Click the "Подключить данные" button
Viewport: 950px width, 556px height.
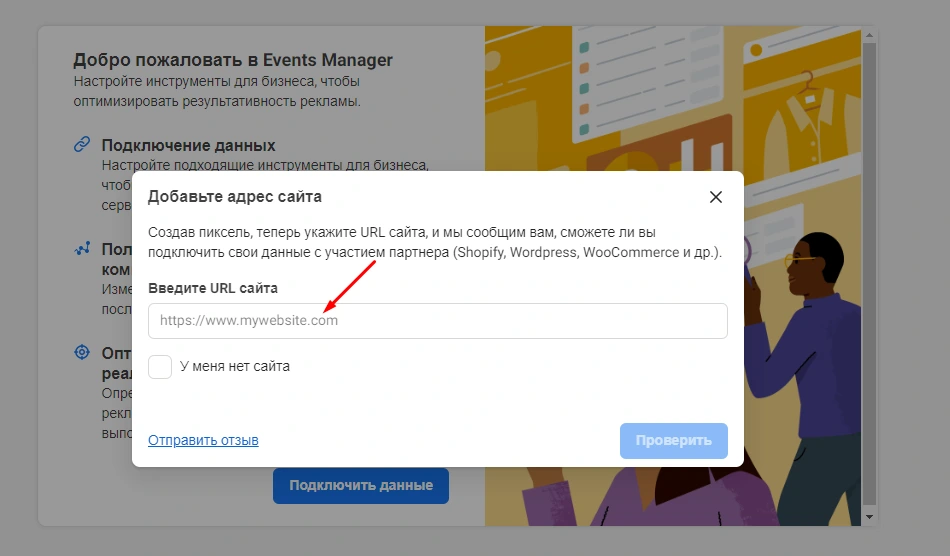(x=360, y=485)
